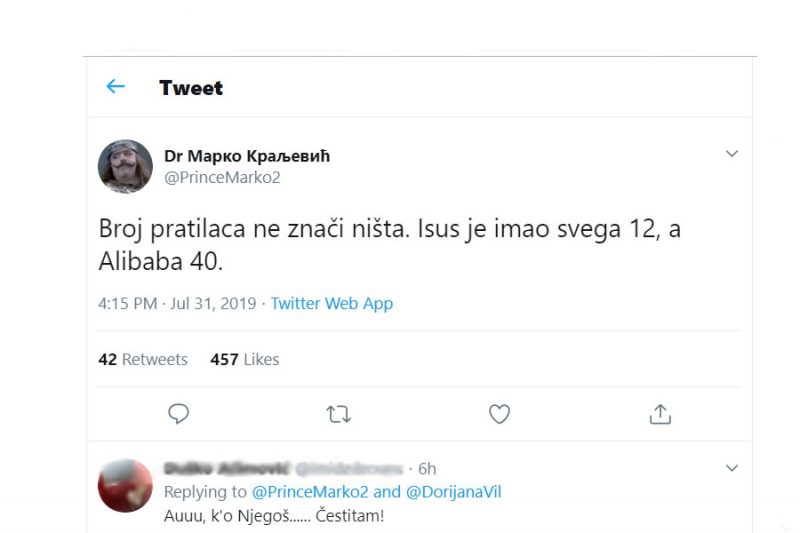View the 42 Retweets list
The image size is (800, 533).
[143, 359]
